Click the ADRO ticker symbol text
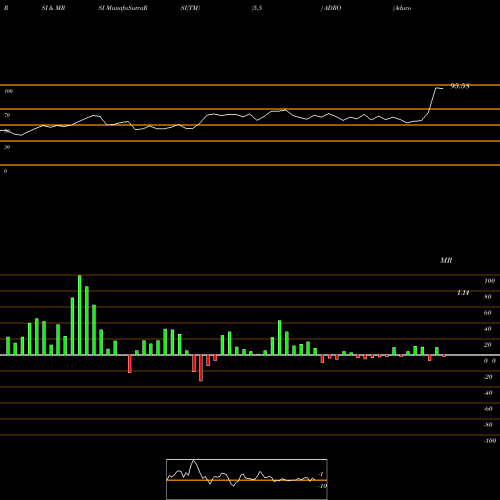This screenshot has height=500, width=500. coord(332,8)
